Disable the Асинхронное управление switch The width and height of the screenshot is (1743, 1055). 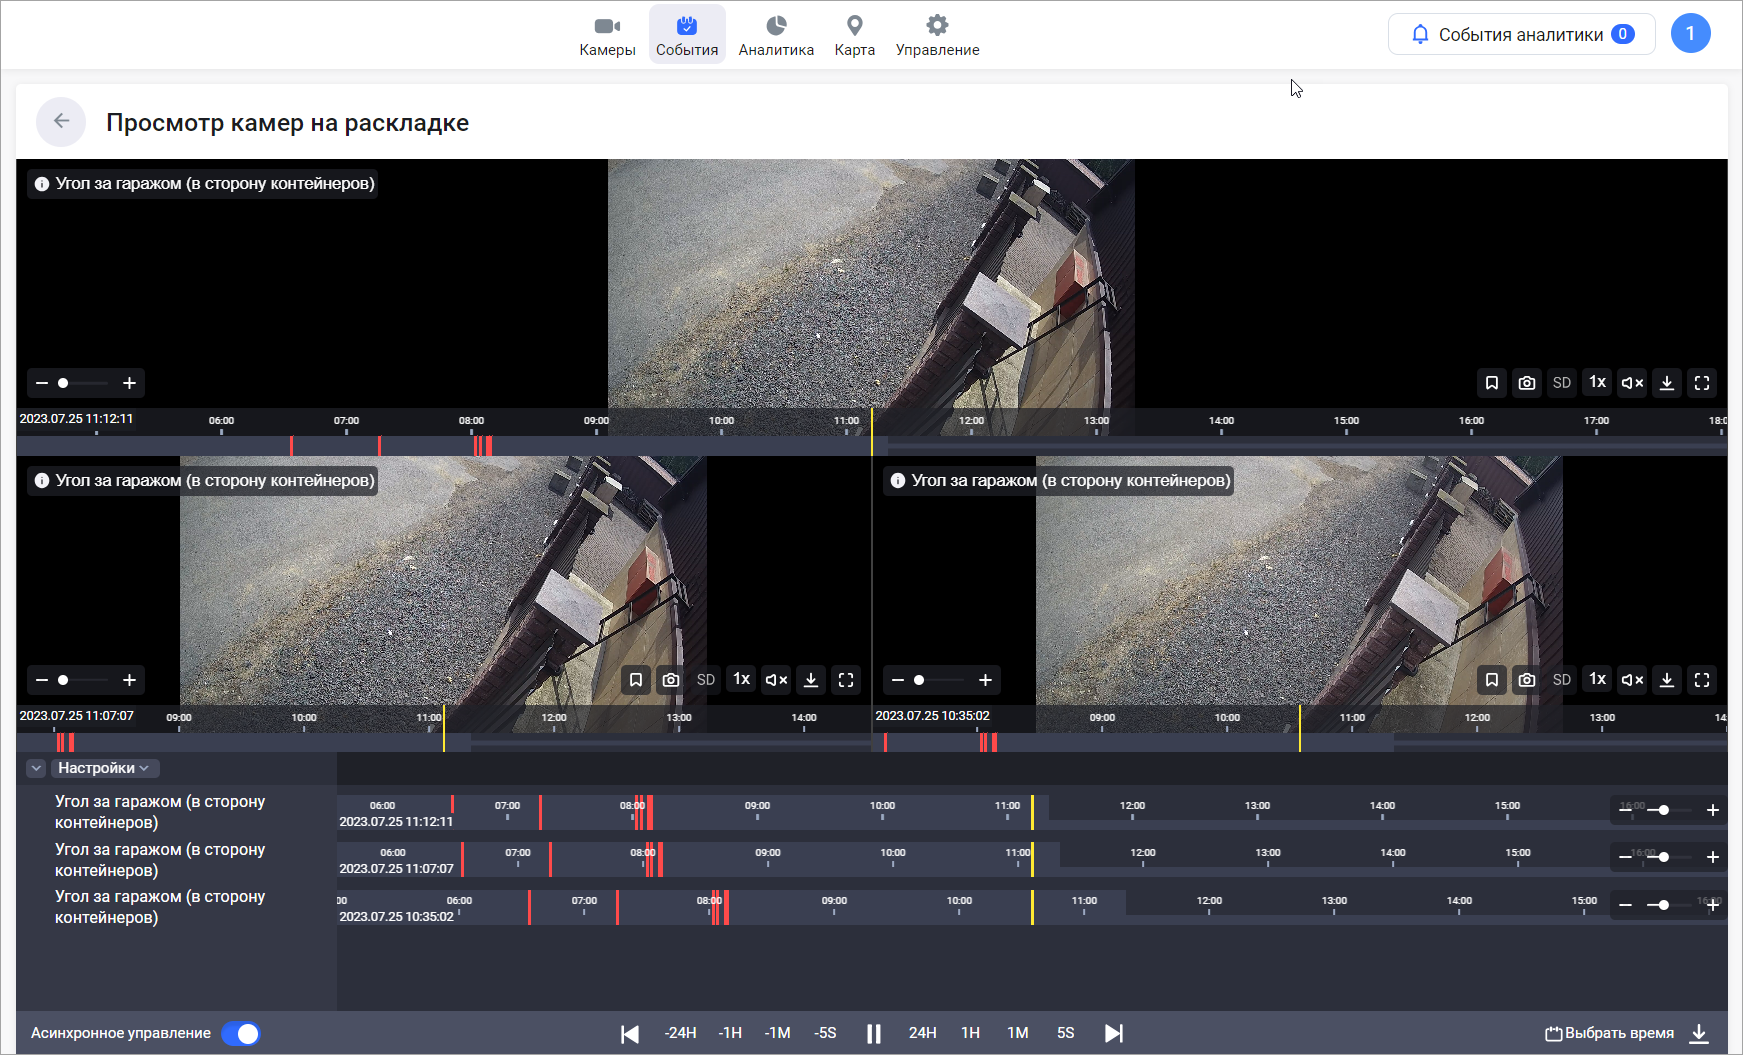241,1033
